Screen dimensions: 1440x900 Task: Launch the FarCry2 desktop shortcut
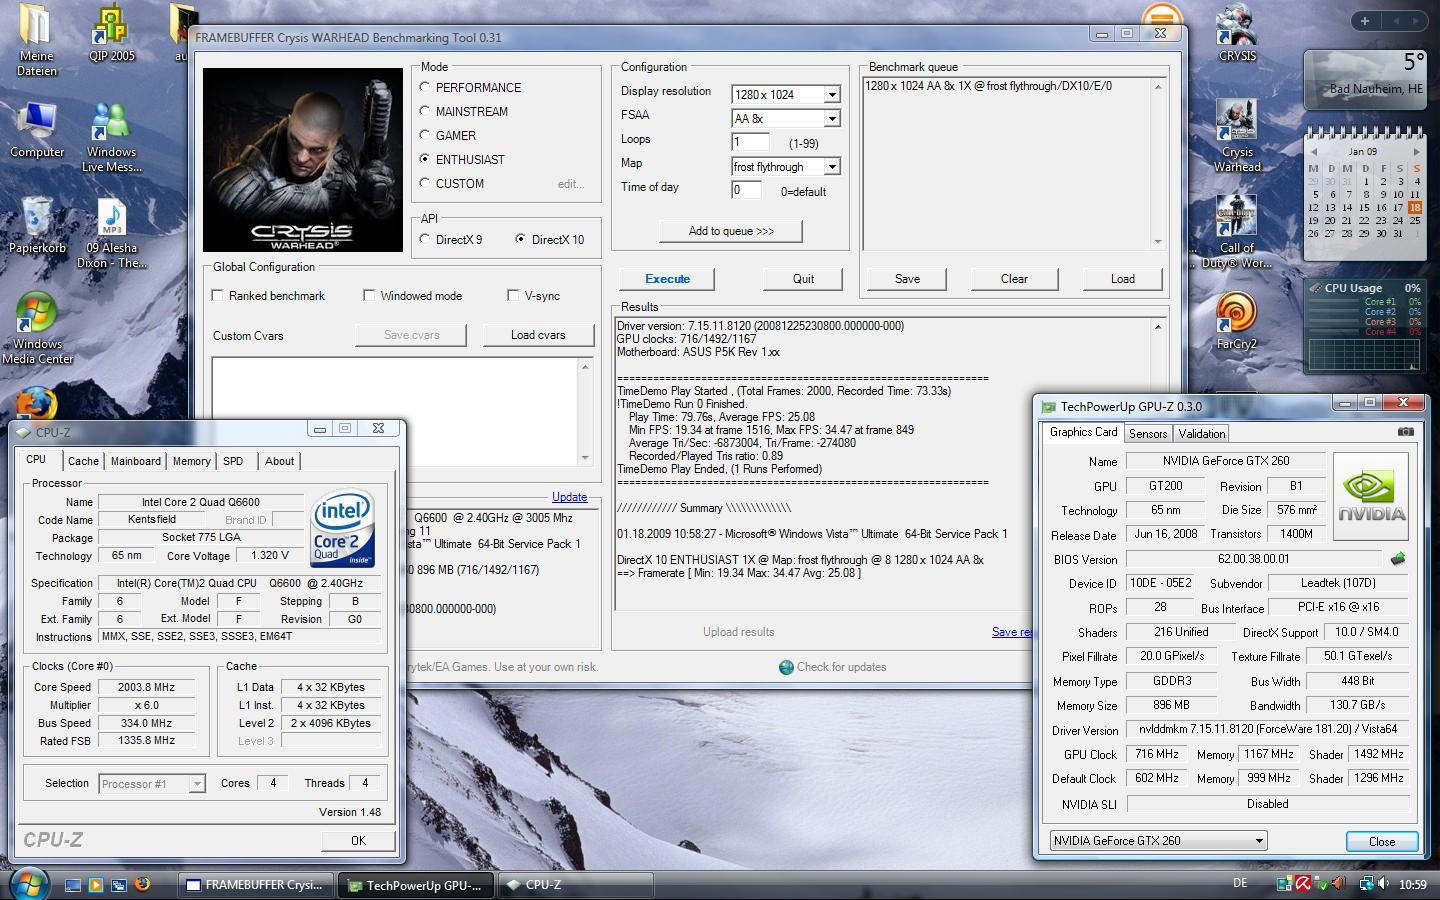coord(1237,322)
